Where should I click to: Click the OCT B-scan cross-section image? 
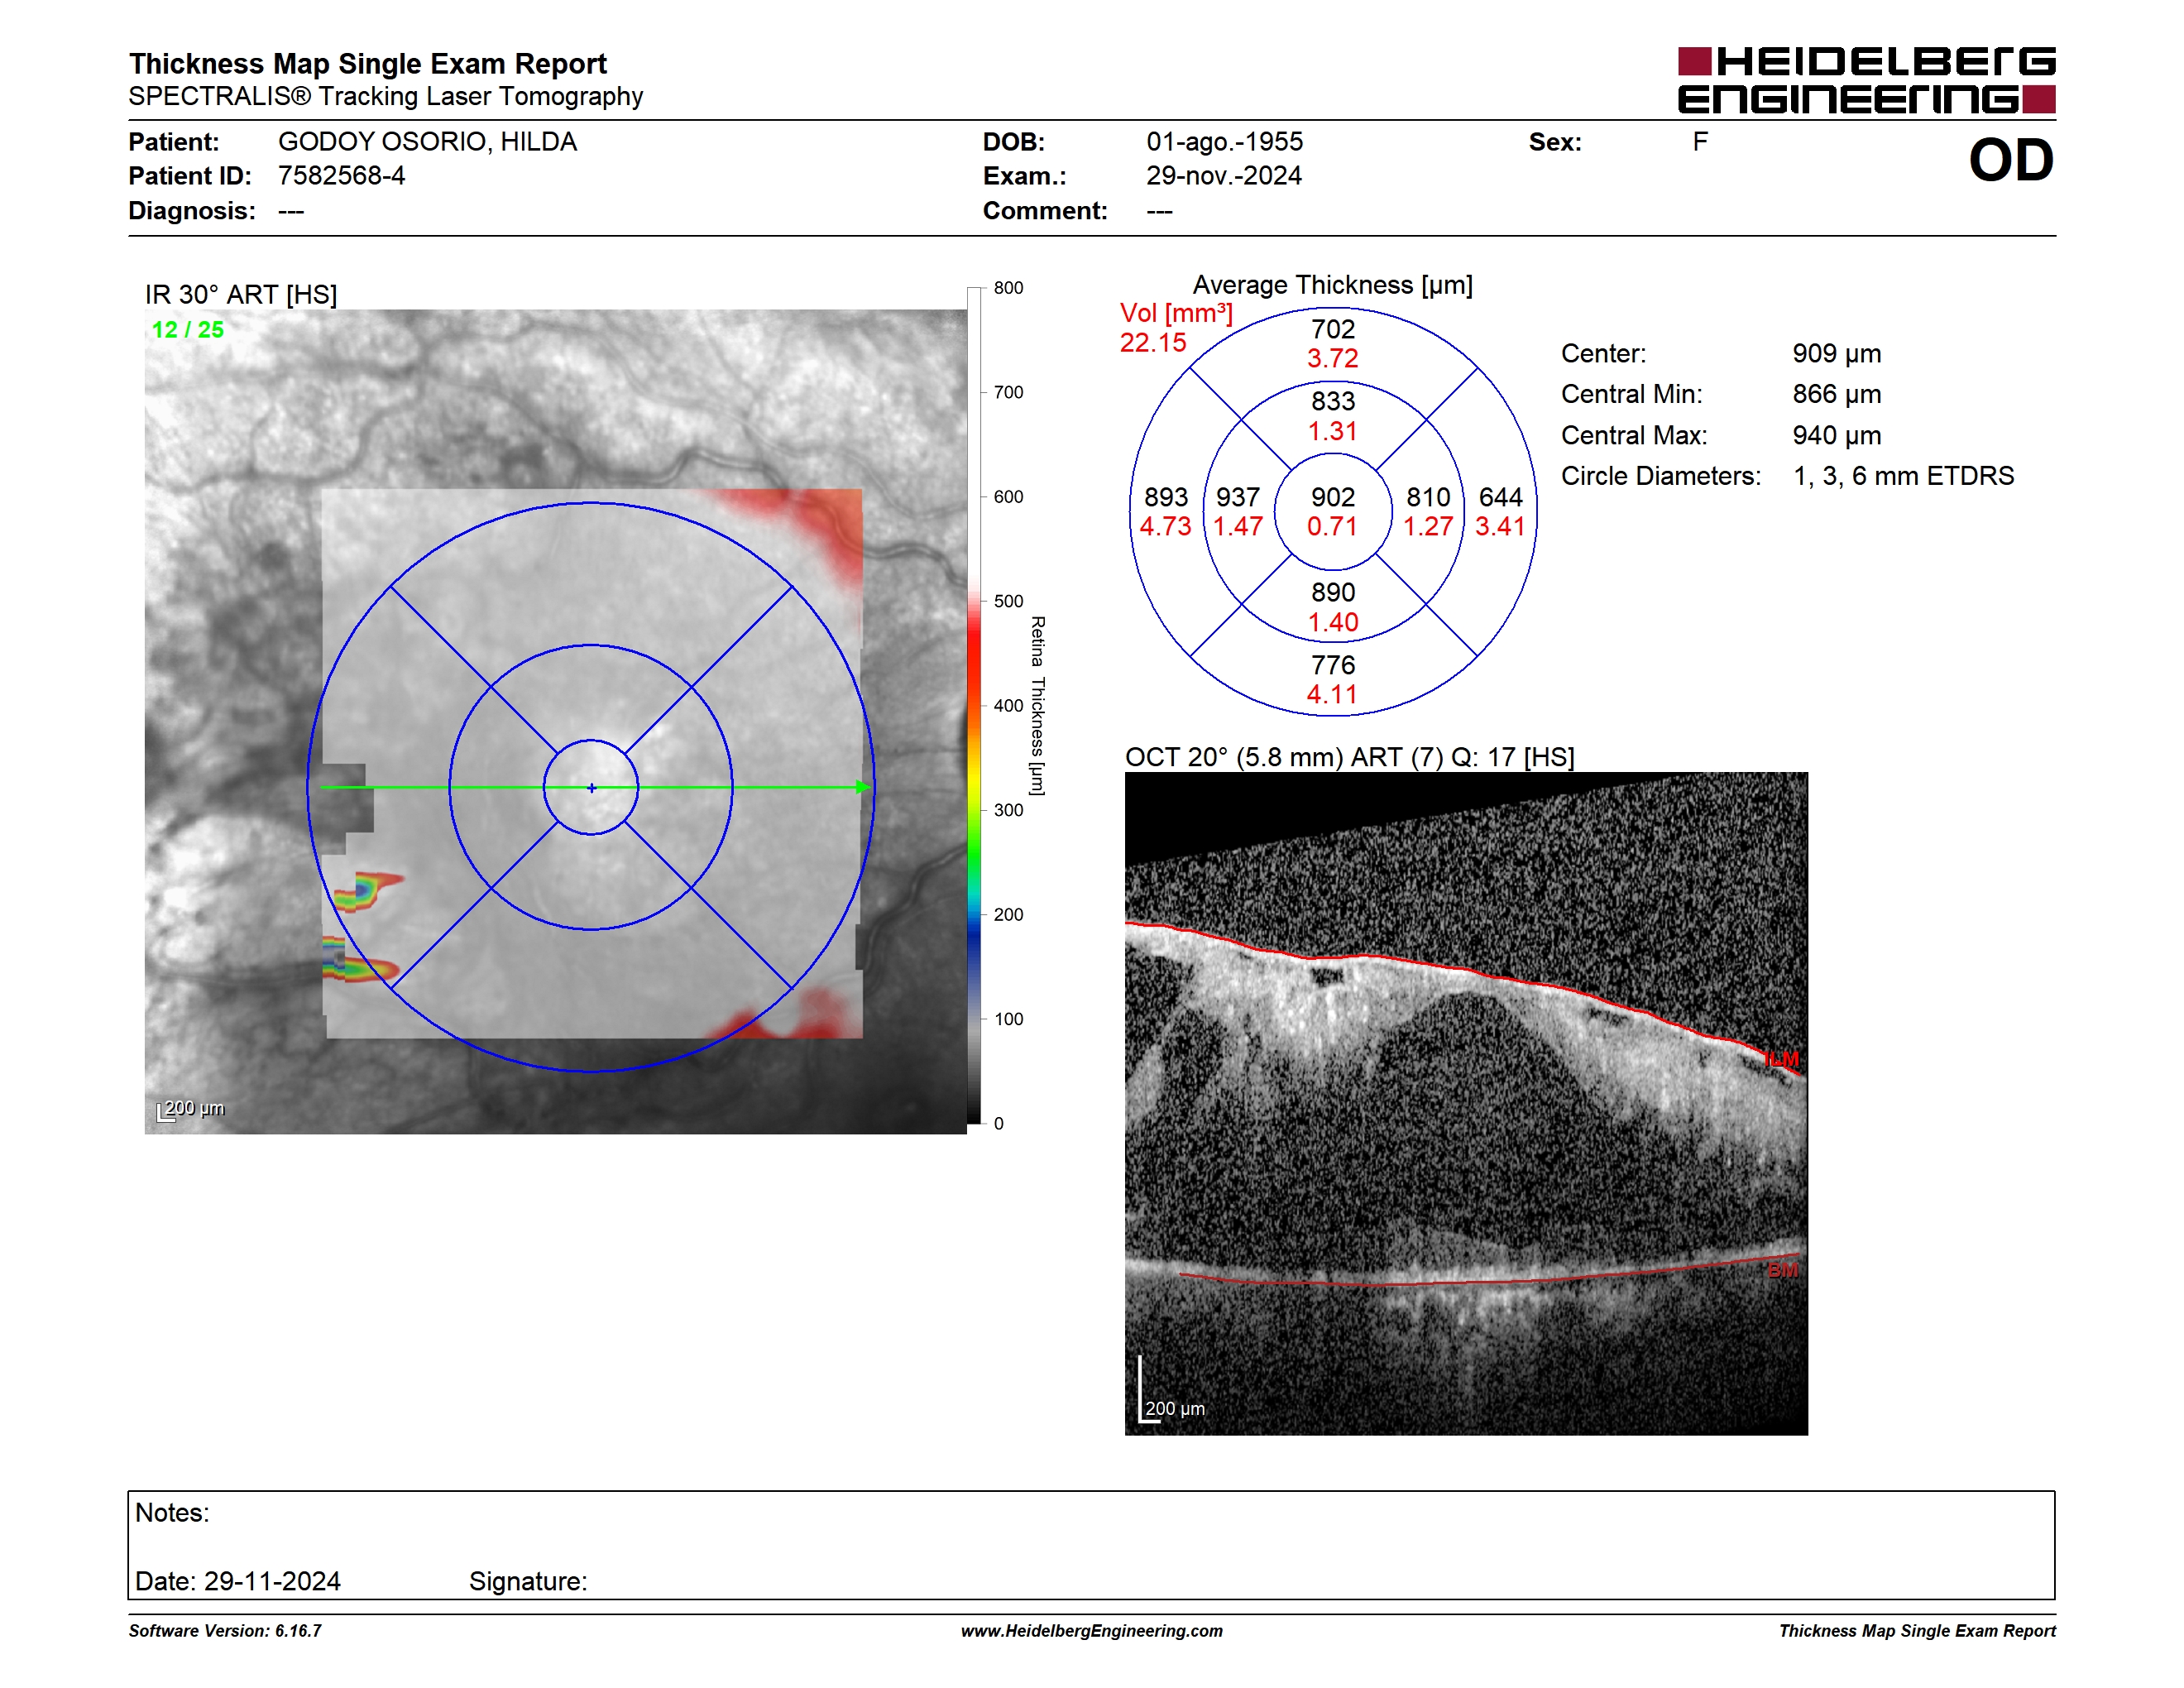(1466, 1104)
